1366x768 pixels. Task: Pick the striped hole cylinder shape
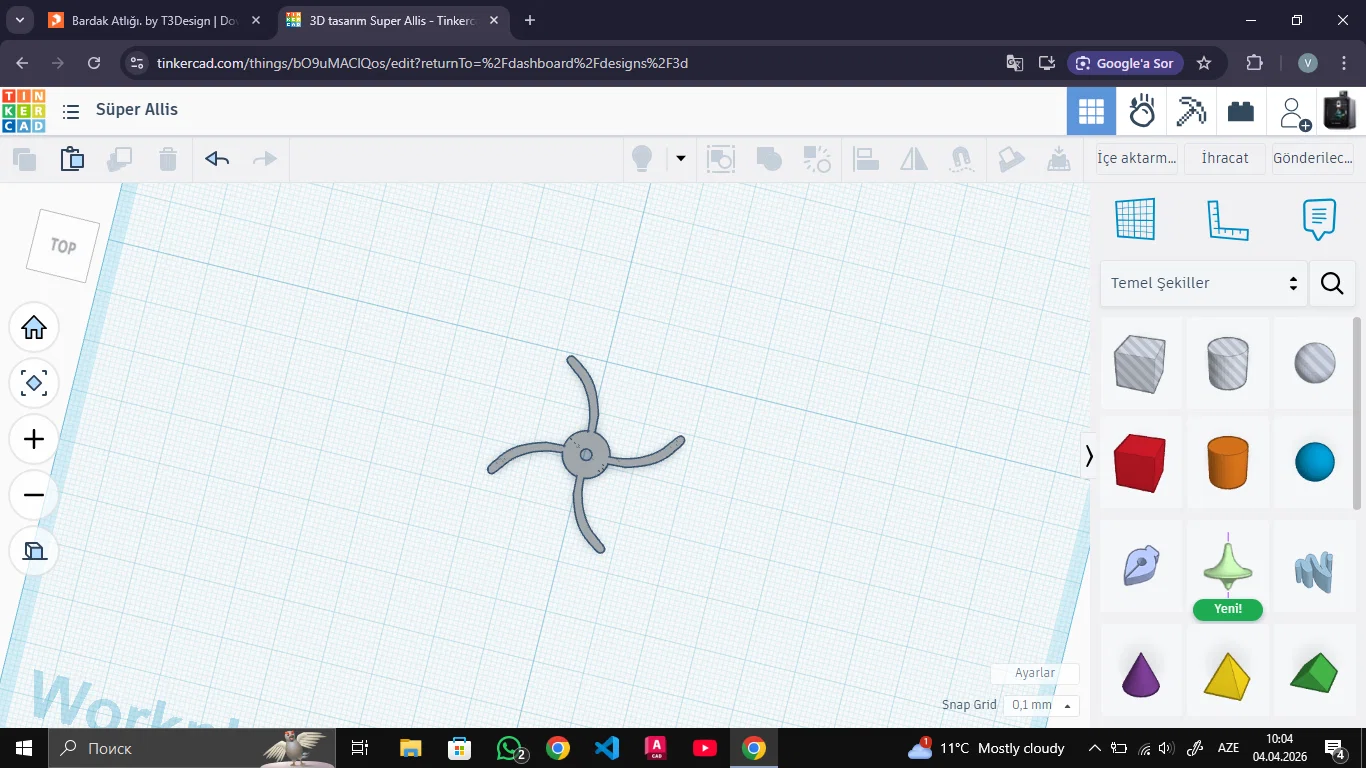[x=1228, y=363]
